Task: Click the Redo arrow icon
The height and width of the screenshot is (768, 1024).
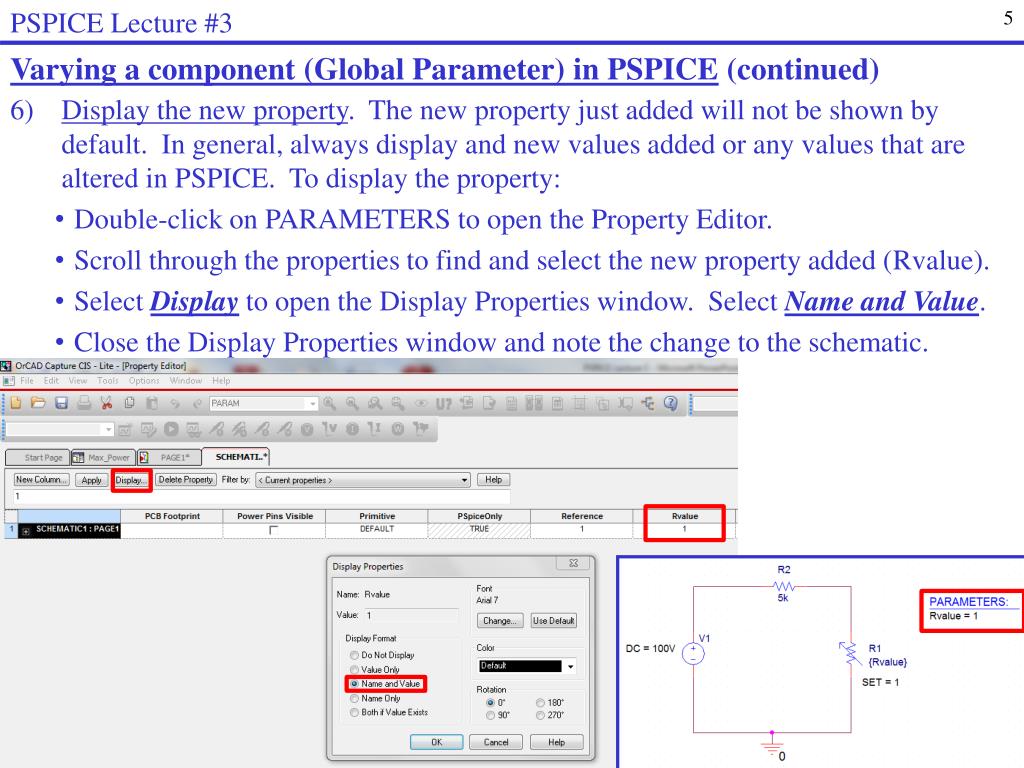Action: click(197, 404)
